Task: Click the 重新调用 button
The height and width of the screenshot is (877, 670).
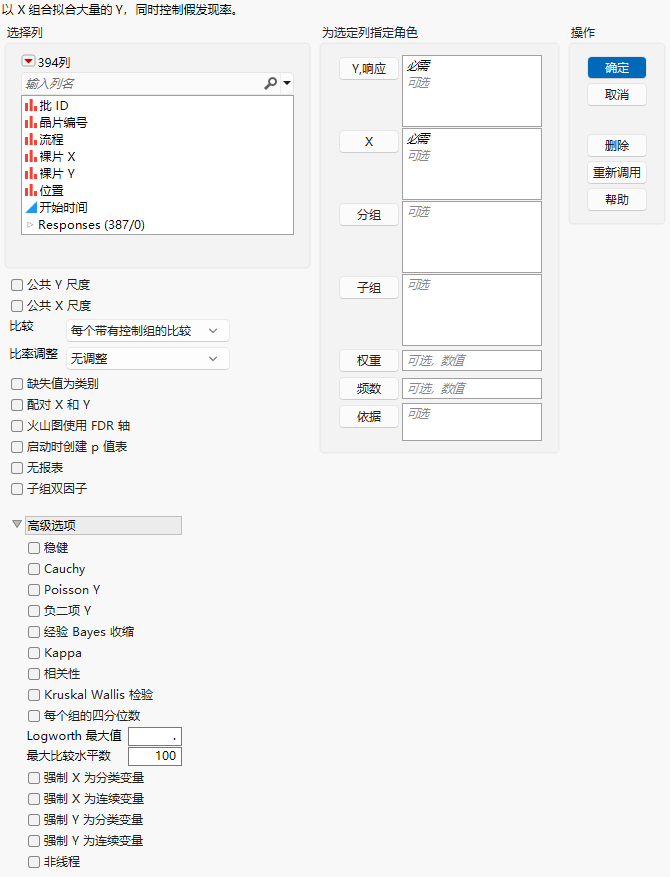Action: [617, 173]
